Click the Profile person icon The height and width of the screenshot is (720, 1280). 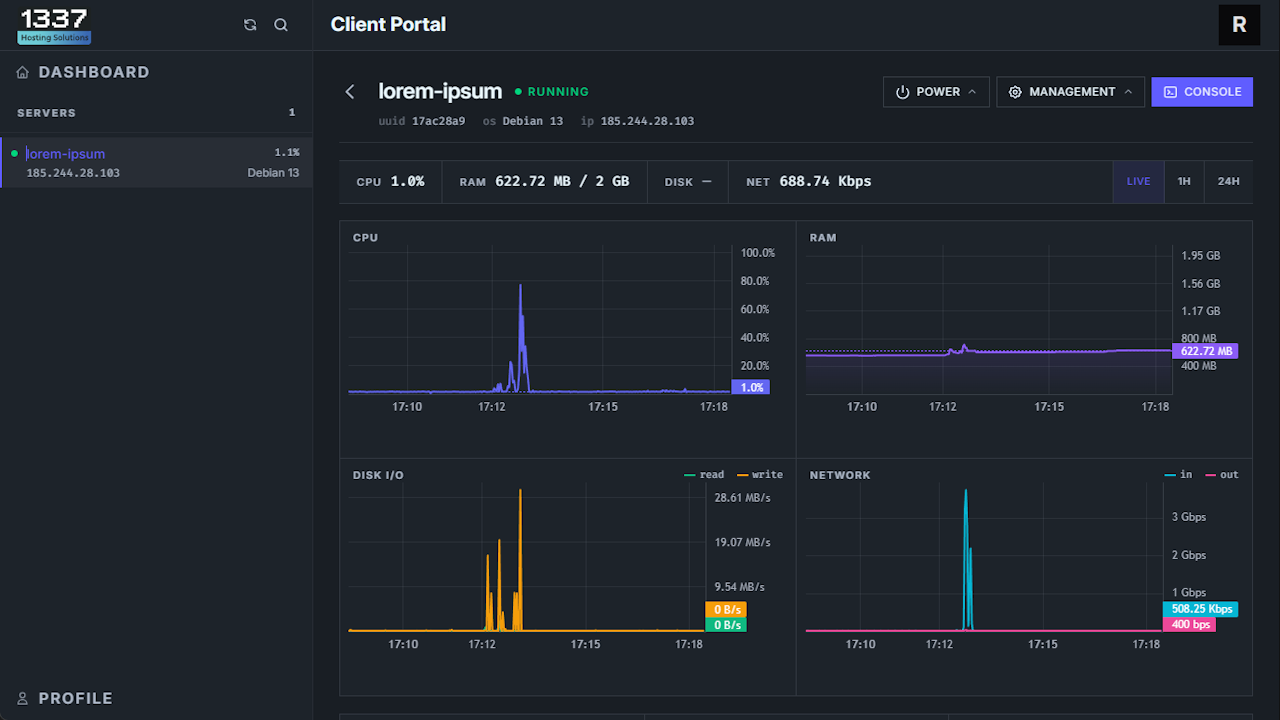(23, 698)
